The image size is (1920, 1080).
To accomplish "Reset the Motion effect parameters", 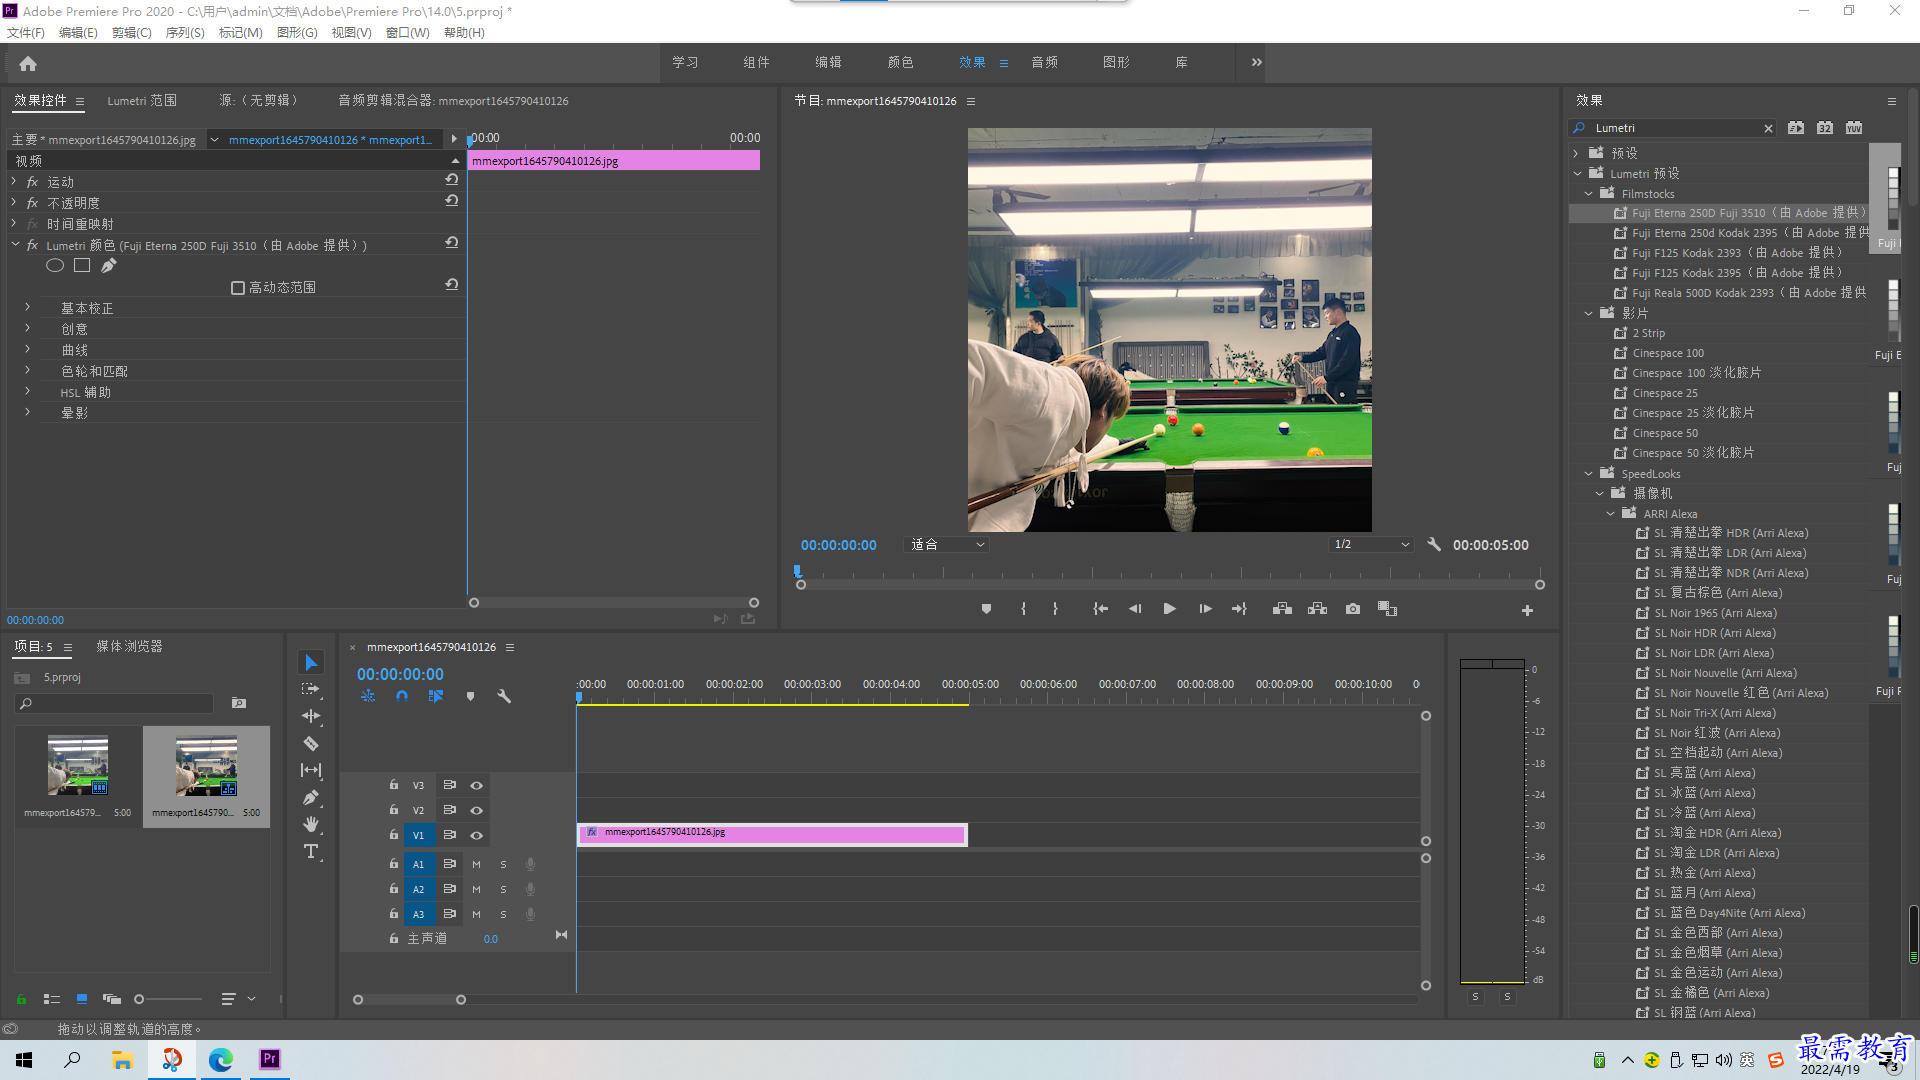I will [452, 180].
